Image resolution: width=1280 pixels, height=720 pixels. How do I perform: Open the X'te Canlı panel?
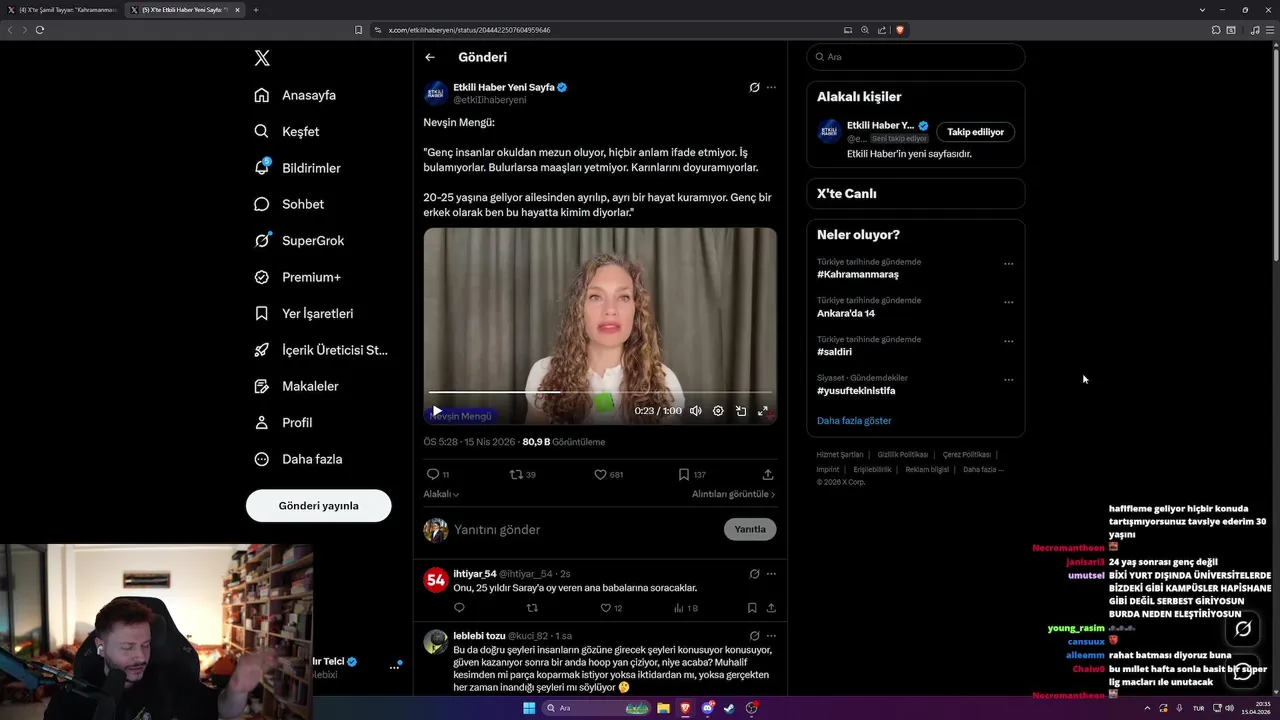pyautogui.click(x=916, y=193)
